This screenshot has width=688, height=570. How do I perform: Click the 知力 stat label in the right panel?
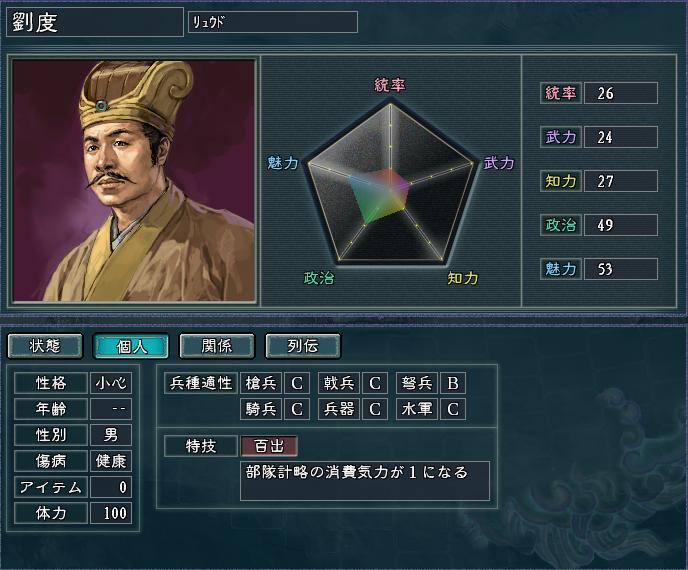point(561,181)
